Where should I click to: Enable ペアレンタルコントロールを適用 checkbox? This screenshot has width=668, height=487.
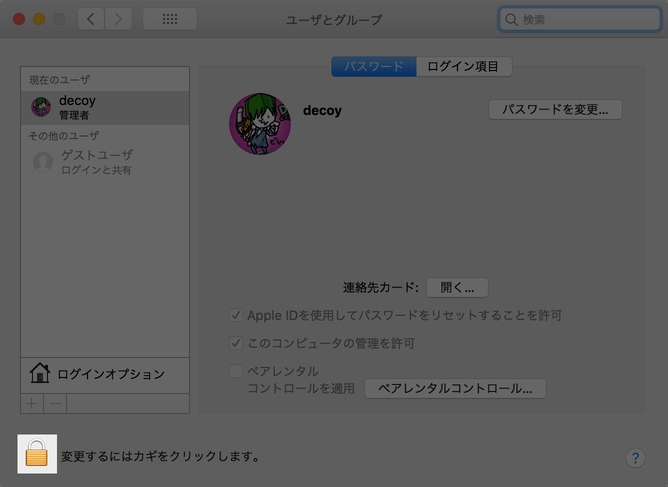click(236, 371)
